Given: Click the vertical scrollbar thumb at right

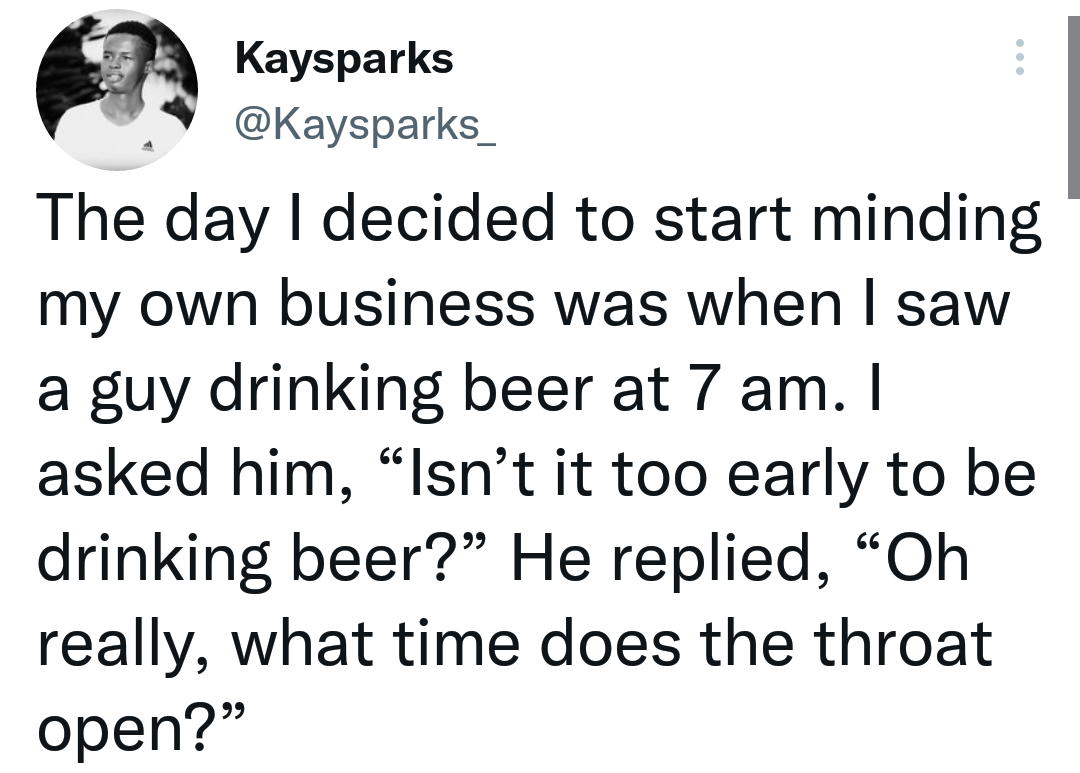Looking at the screenshot, I should (1073, 107).
